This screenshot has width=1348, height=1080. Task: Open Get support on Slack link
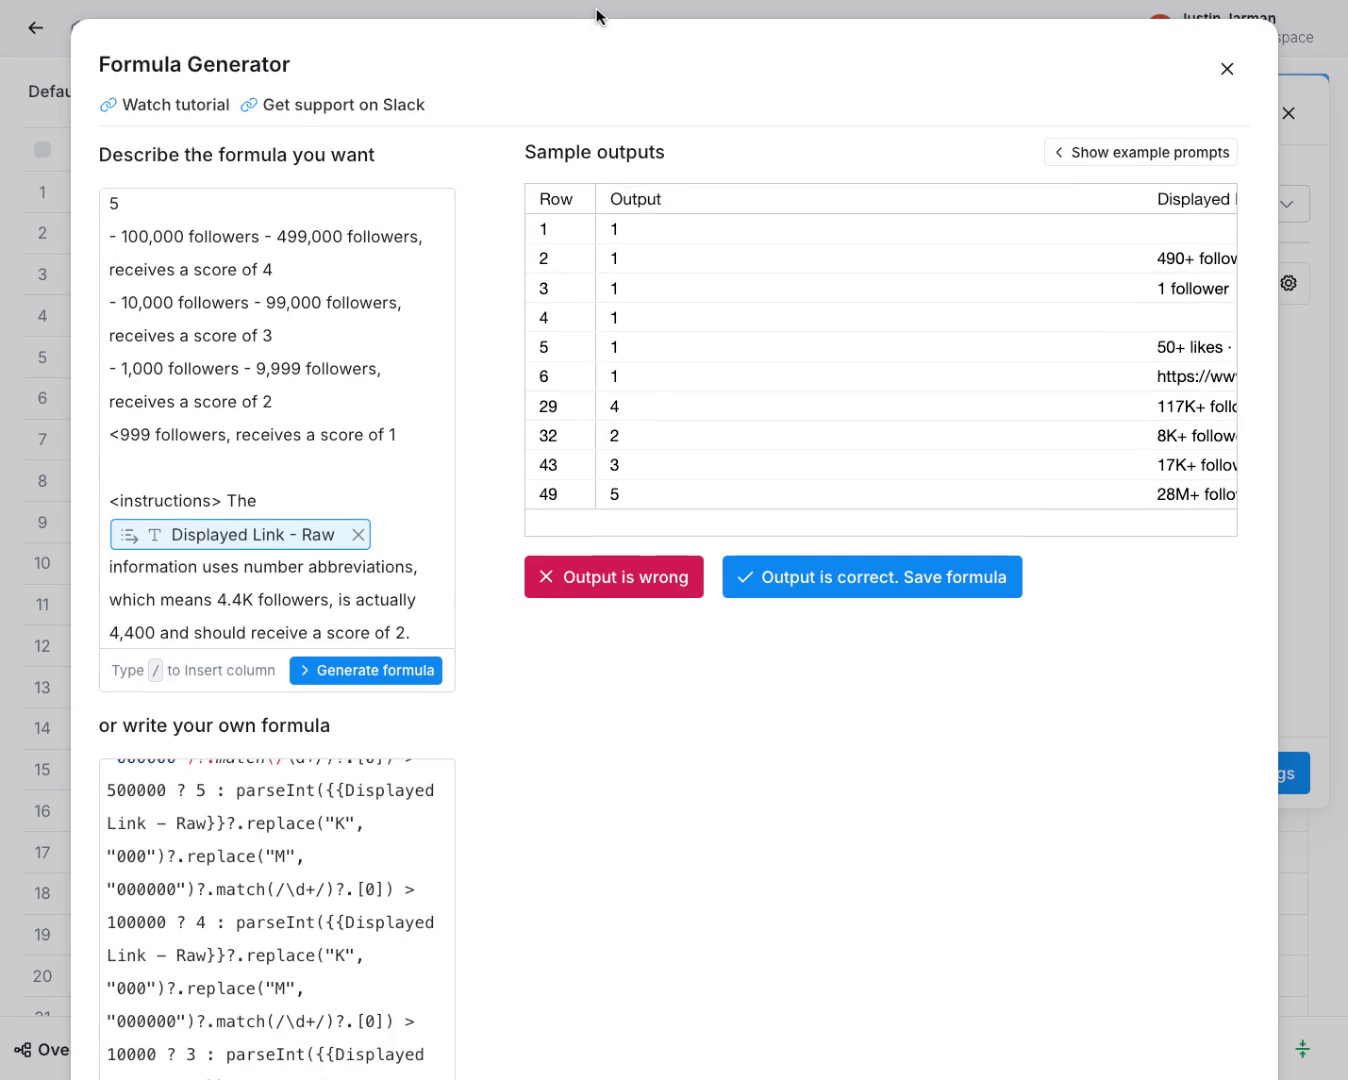332,105
